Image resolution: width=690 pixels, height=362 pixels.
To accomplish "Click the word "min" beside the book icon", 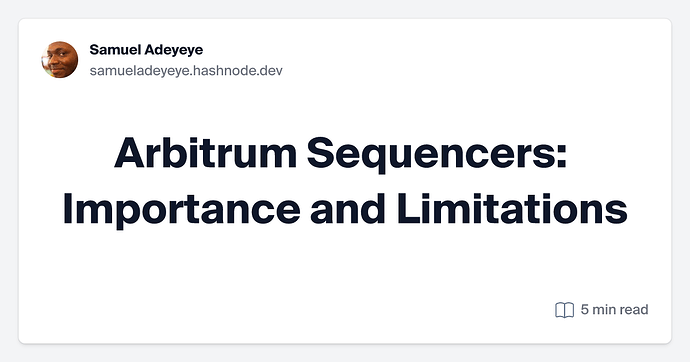I will coord(604,309).
